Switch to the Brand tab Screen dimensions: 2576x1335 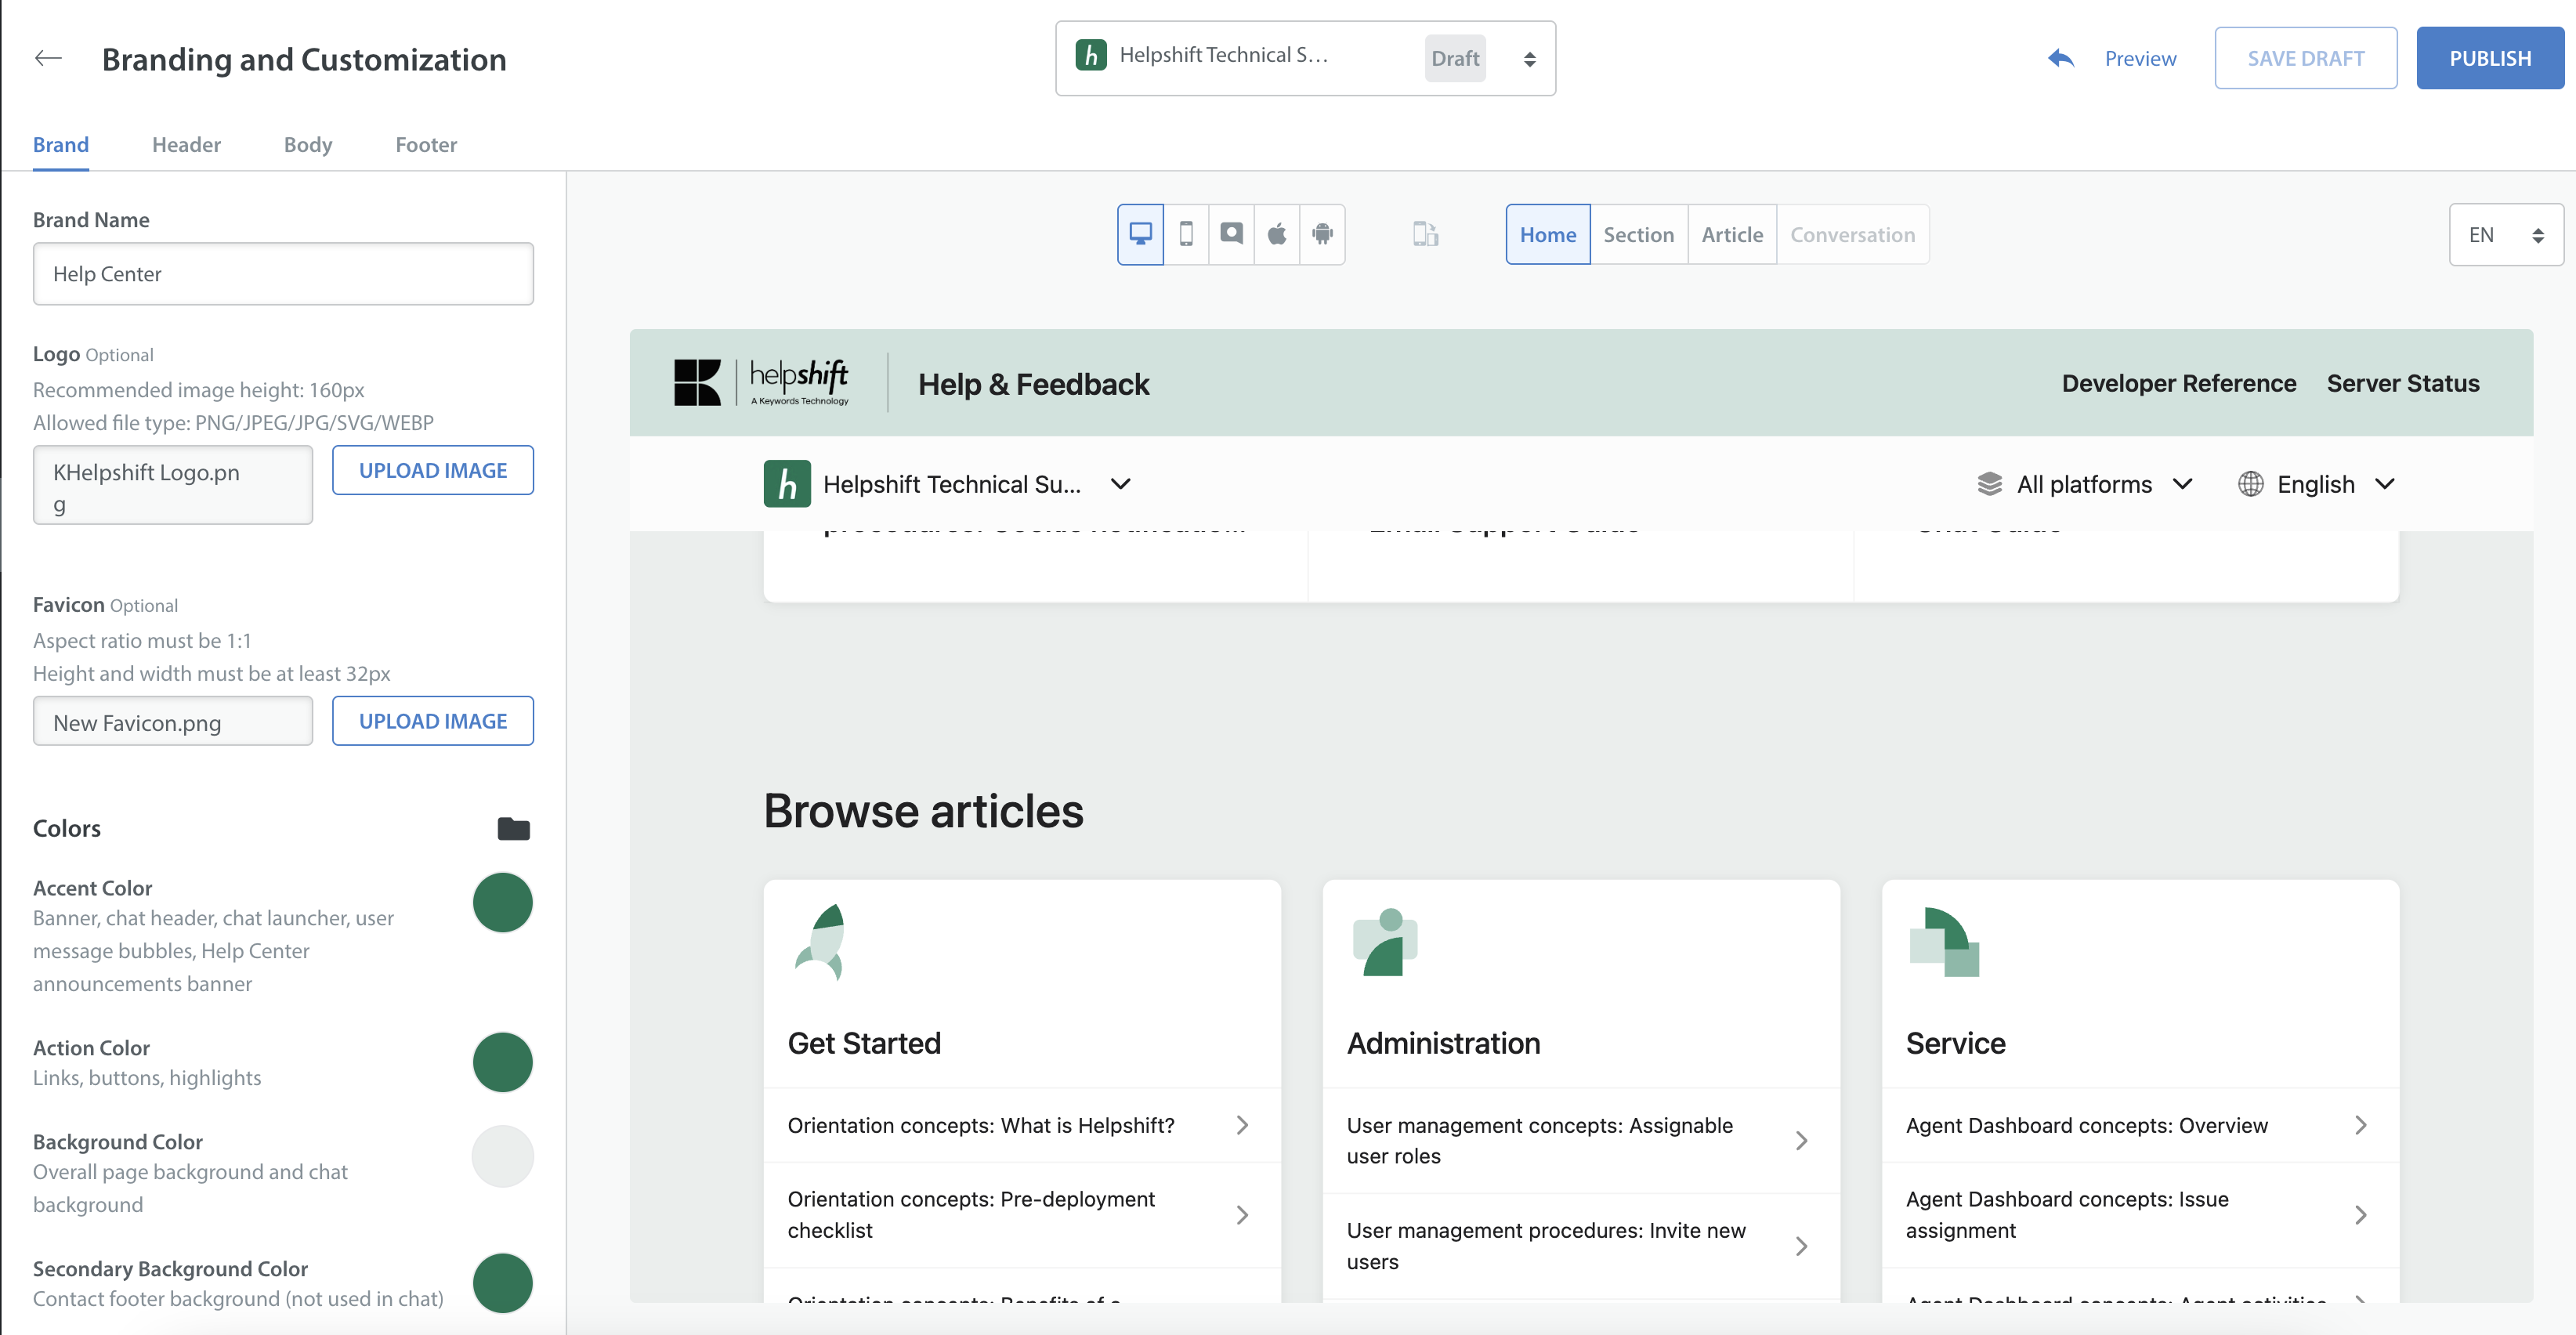(61, 144)
